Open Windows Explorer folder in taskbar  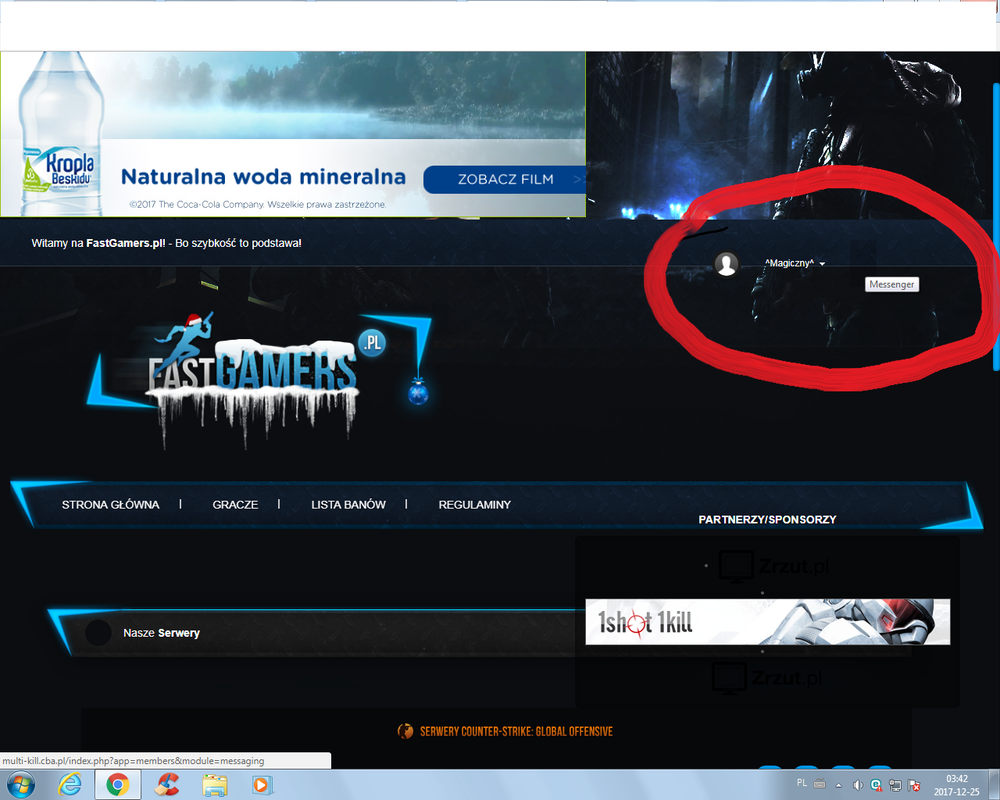(214, 785)
